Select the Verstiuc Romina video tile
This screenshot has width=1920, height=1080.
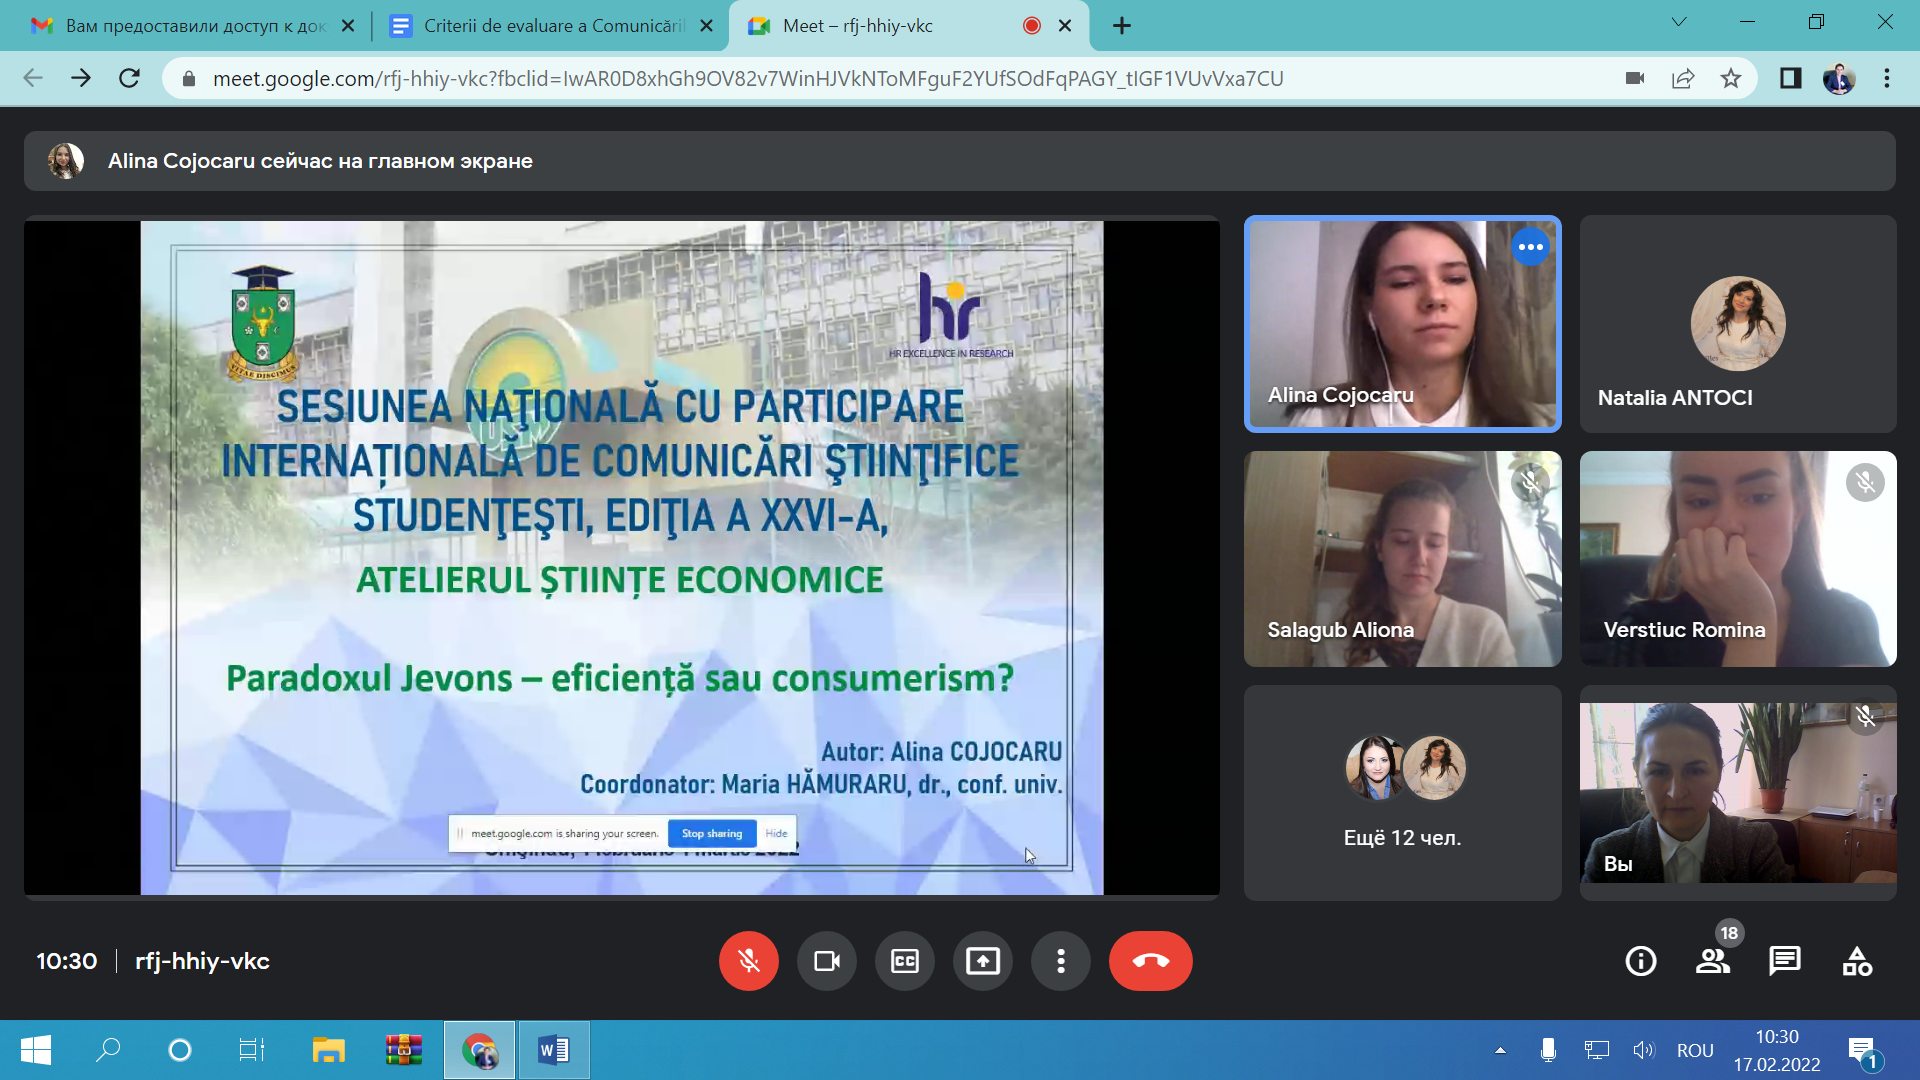coord(1737,558)
